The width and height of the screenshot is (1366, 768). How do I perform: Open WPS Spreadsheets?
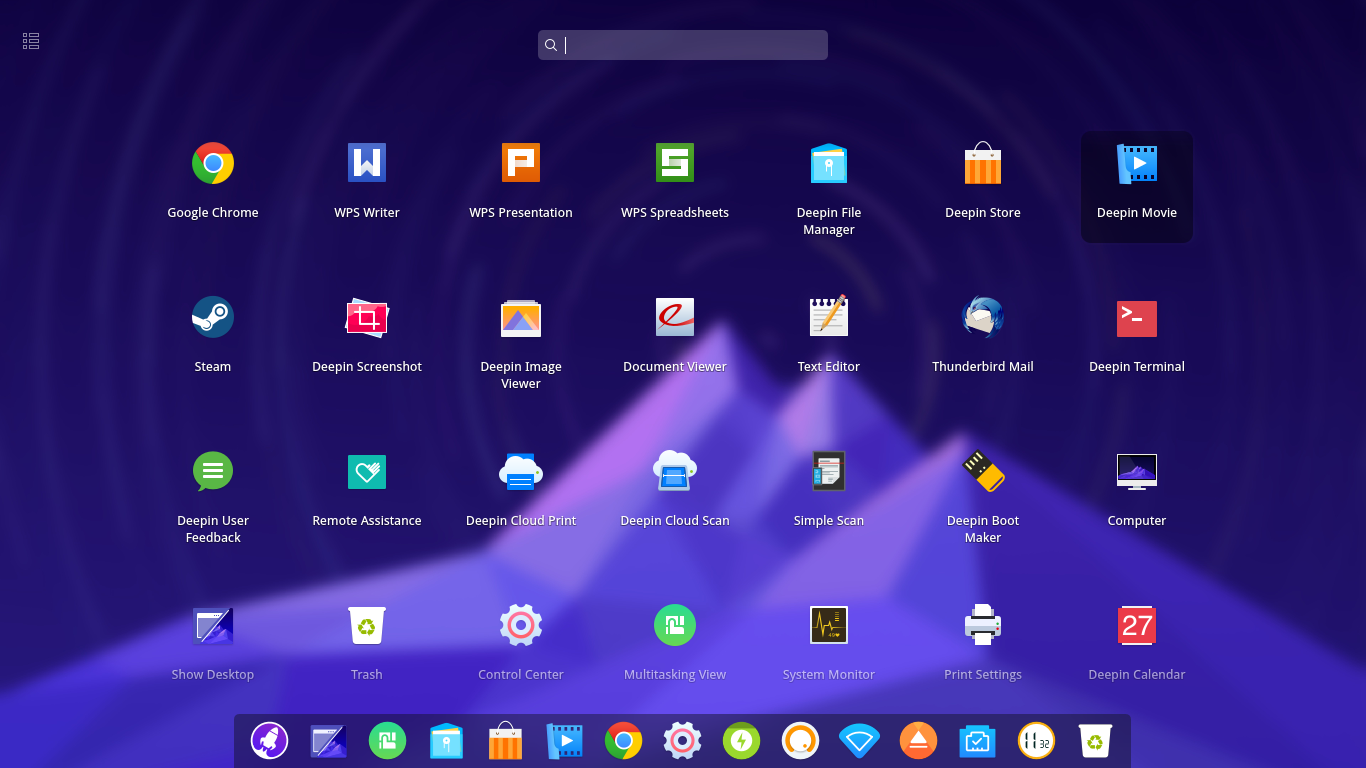click(x=675, y=163)
